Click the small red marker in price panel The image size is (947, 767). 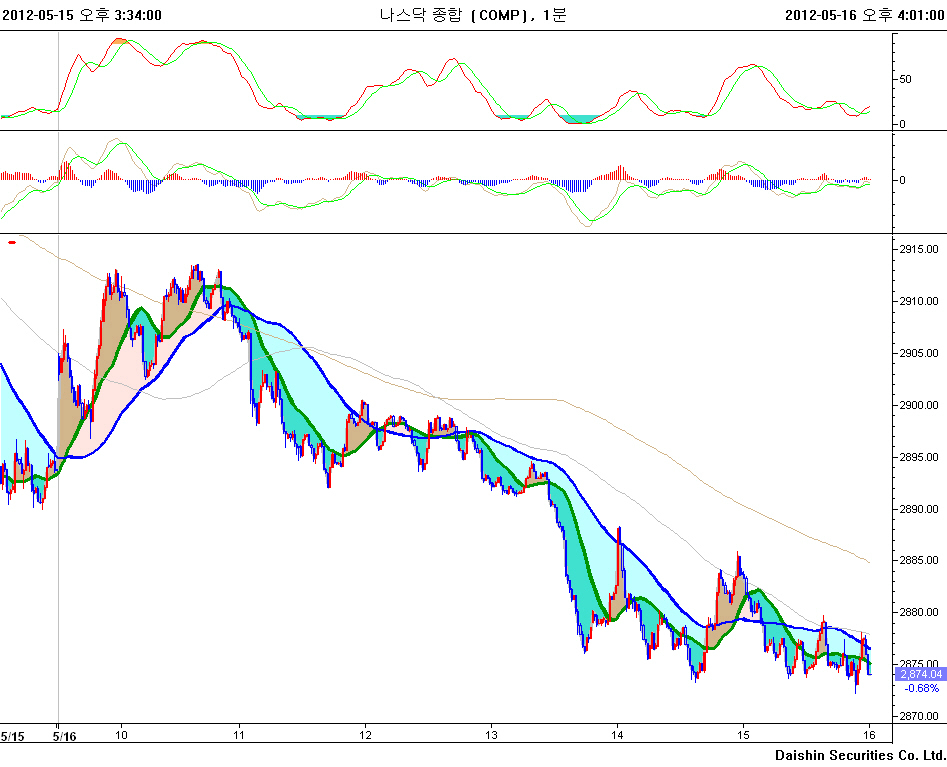(11, 242)
